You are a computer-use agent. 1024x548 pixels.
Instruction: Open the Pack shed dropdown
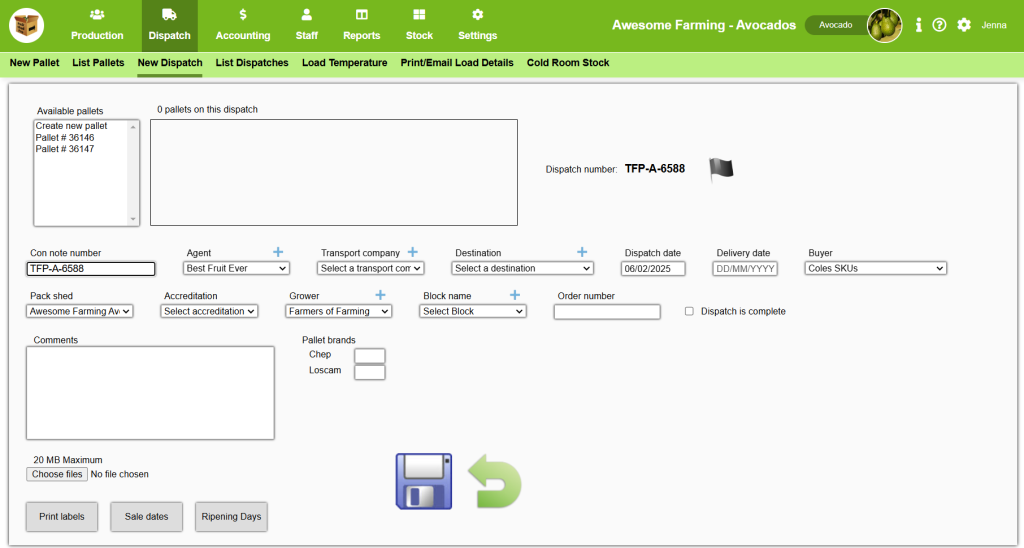pyautogui.click(x=80, y=312)
